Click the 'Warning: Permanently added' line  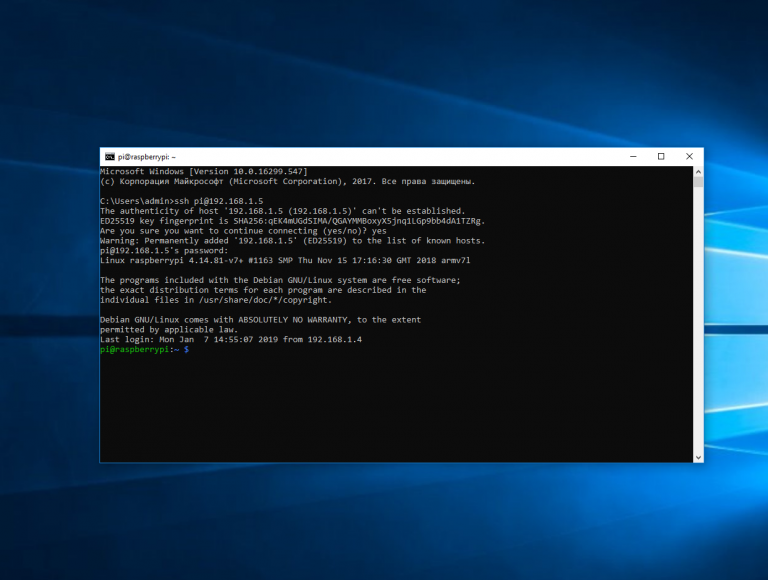coord(292,241)
